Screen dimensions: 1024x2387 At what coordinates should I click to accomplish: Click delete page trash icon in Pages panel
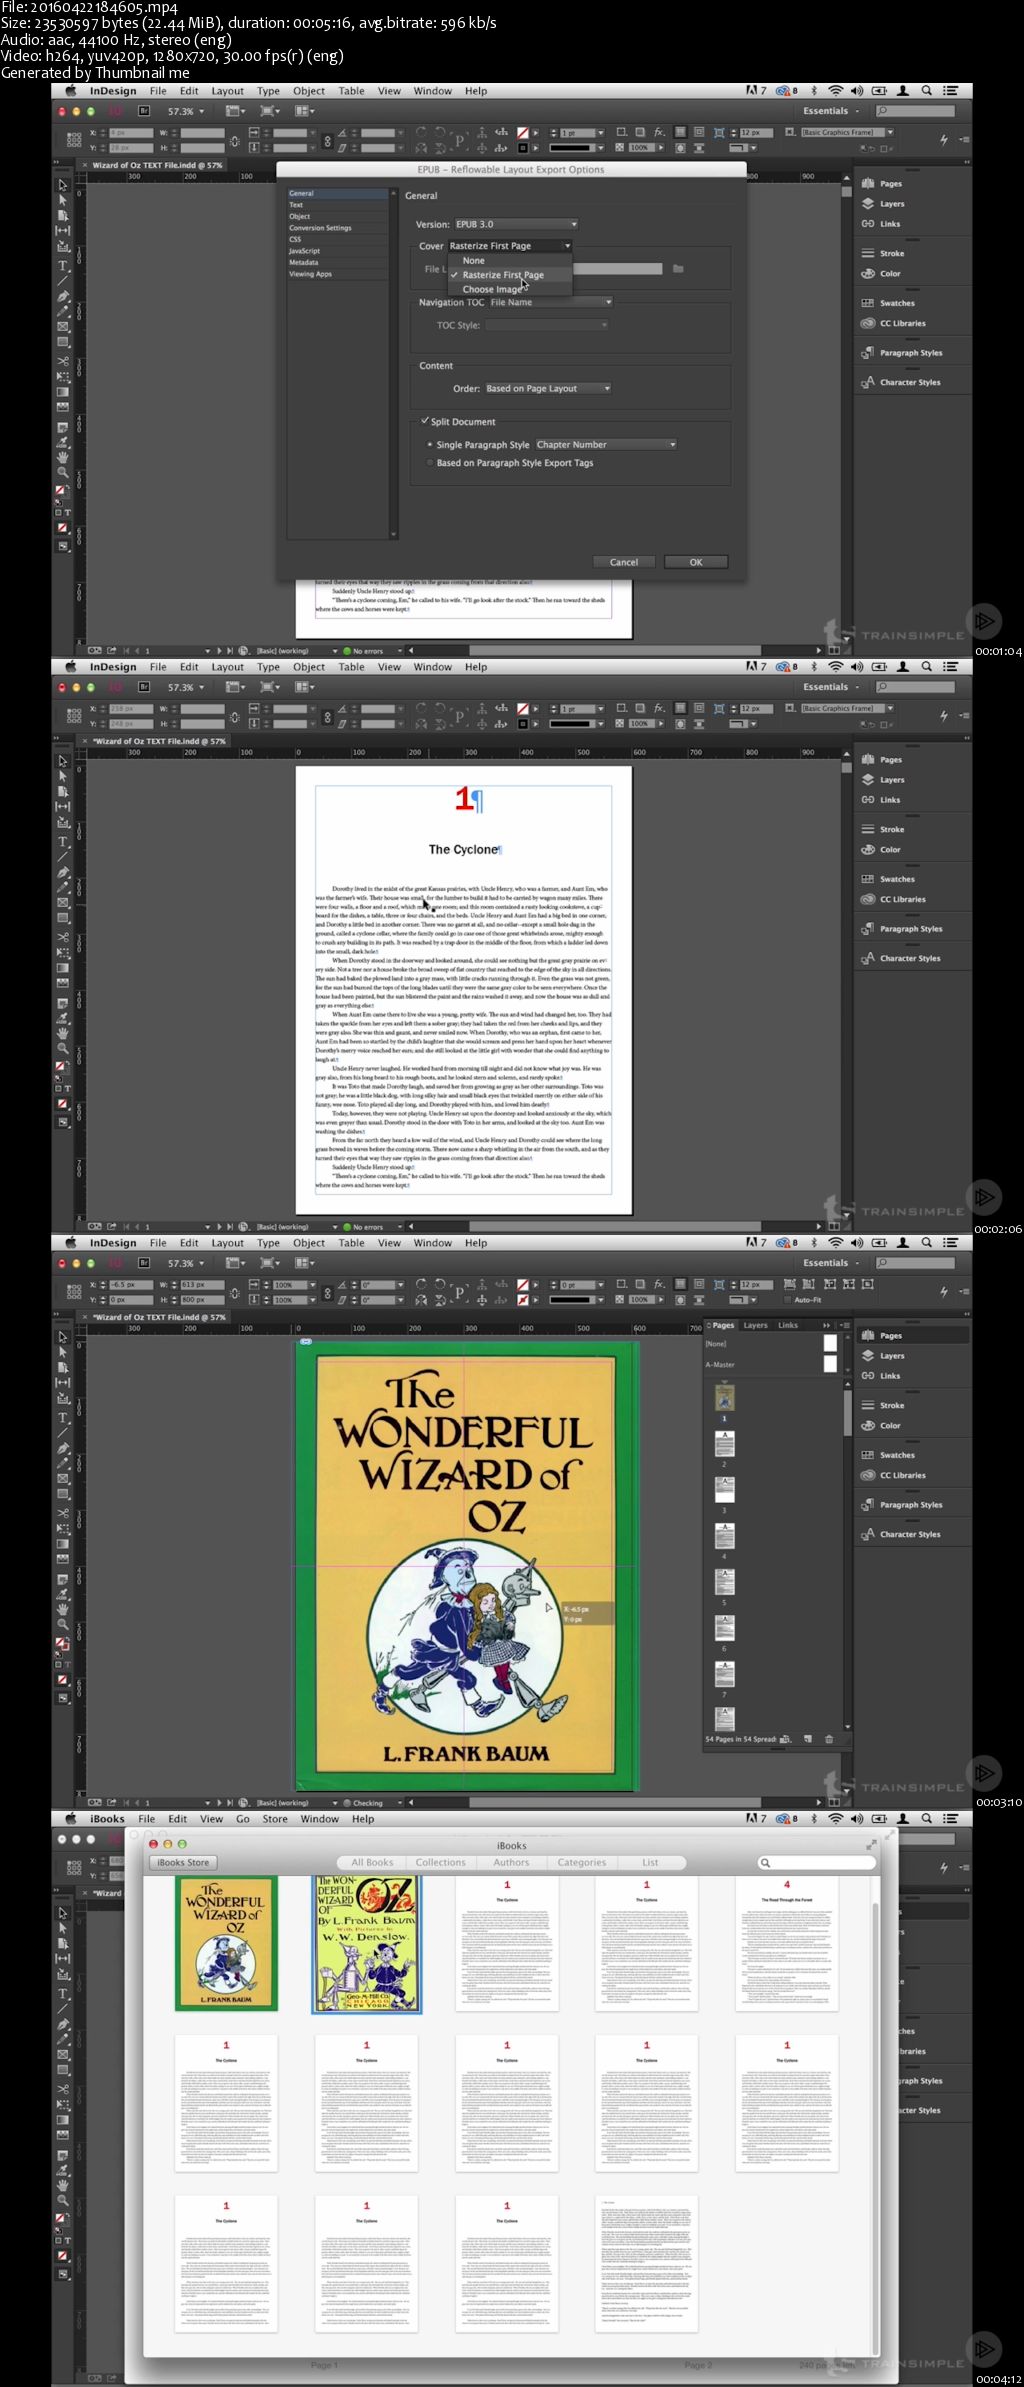829,1739
